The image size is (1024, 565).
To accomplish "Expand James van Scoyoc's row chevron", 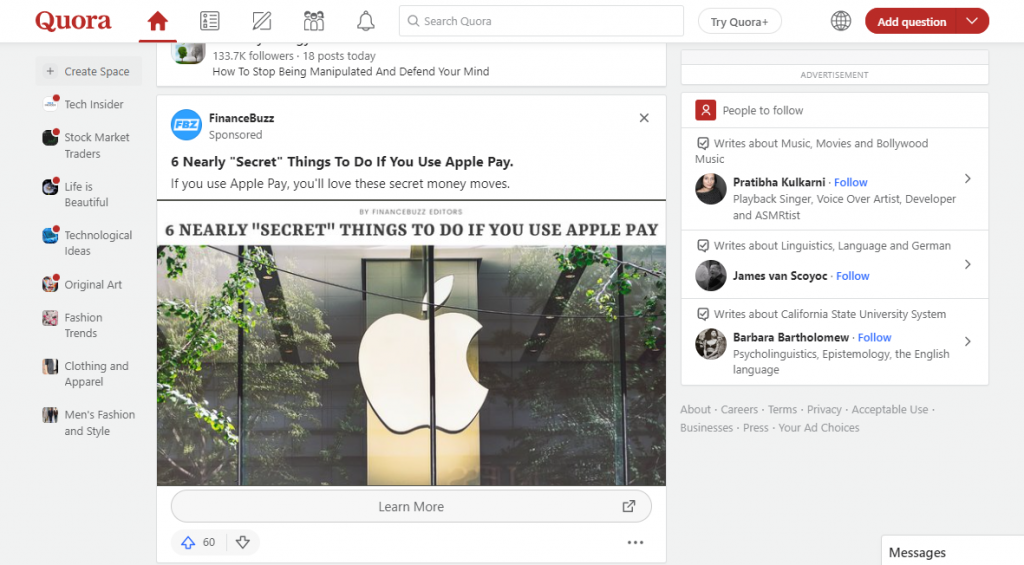I will click(968, 264).
